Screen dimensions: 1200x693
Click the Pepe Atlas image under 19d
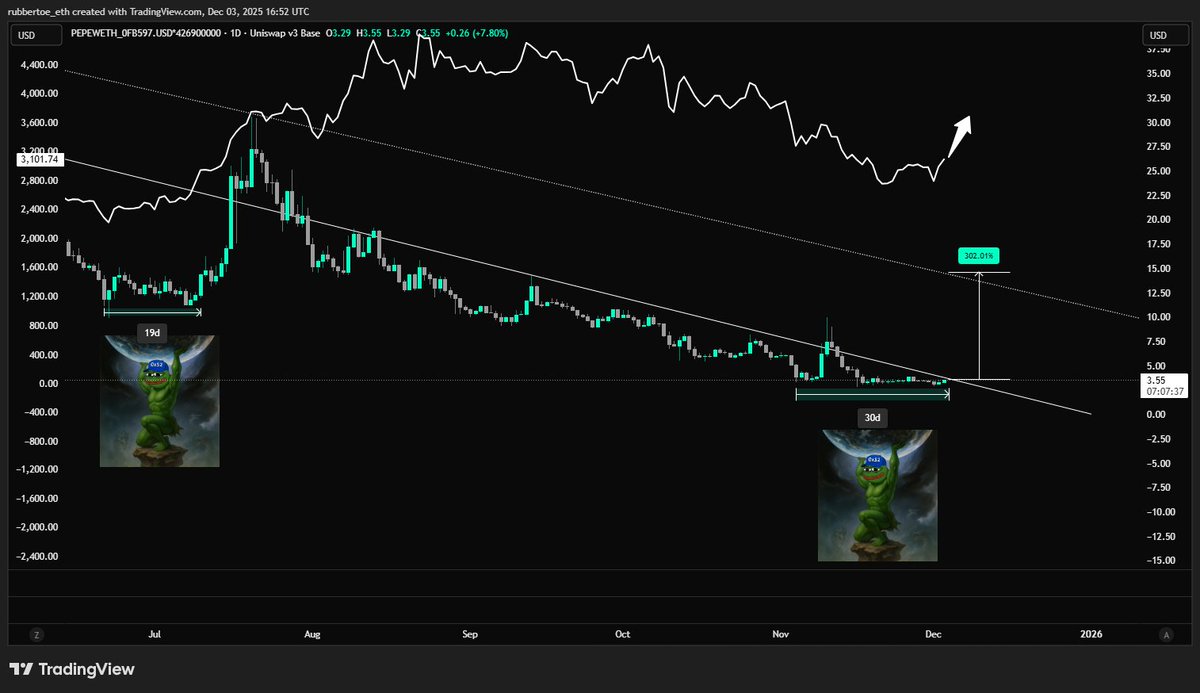tap(159, 401)
